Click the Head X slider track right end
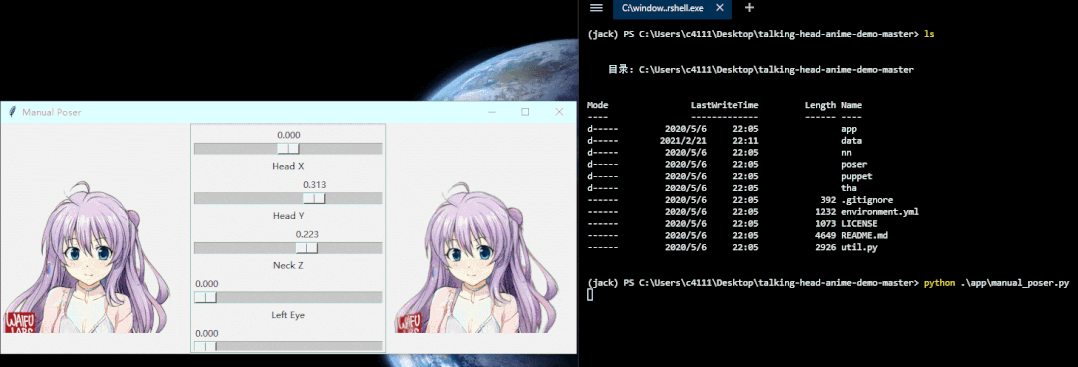1078x367 pixels. 377,148
